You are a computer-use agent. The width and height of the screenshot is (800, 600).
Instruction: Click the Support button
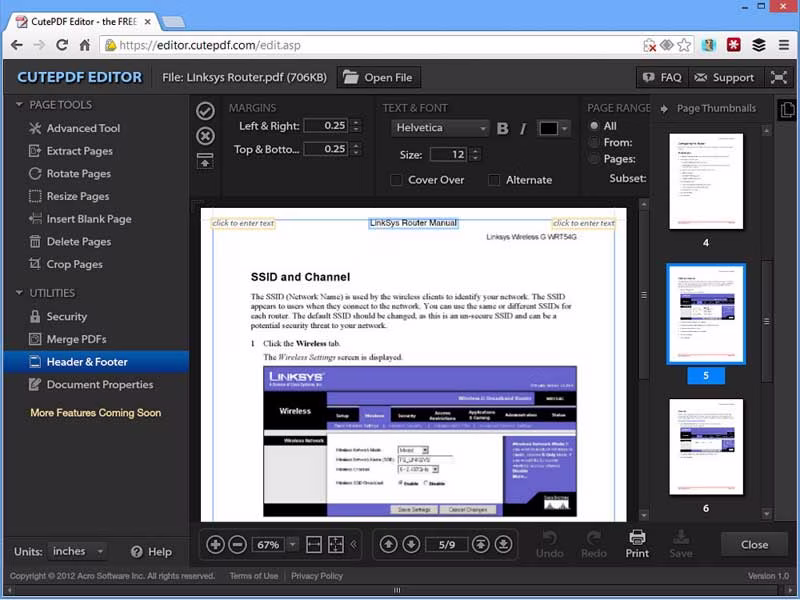click(x=725, y=78)
